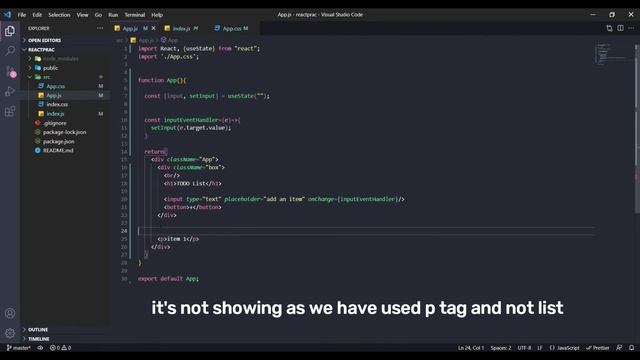The width and height of the screenshot is (640, 360).
Task: Click Ln 24, Col 1 position indicator
Action: [471, 348]
